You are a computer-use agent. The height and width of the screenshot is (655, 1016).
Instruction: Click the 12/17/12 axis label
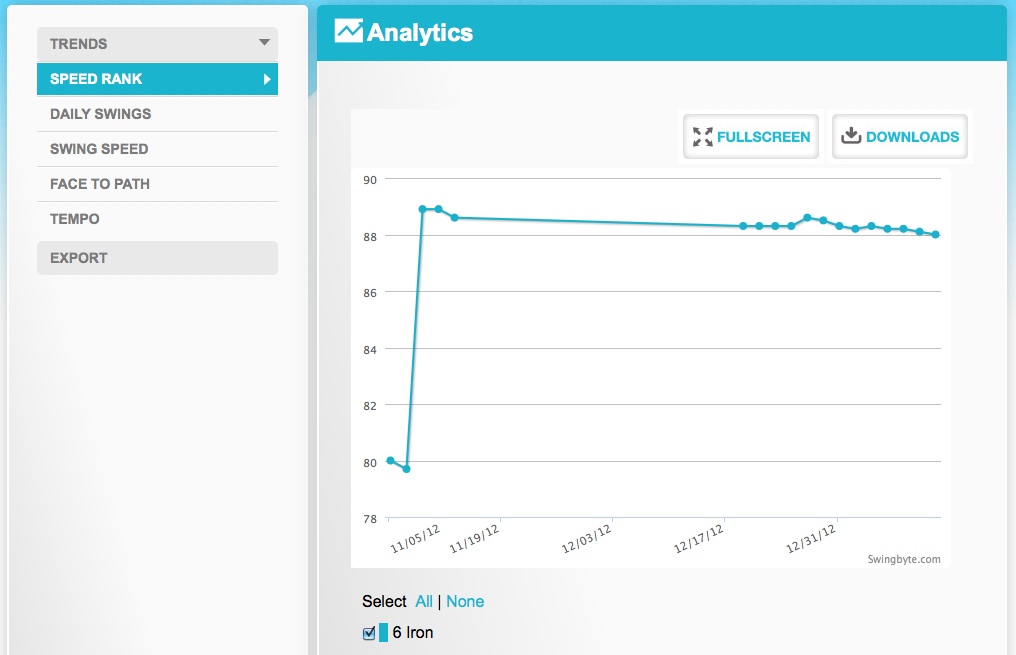pyautogui.click(x=698, y=539)
